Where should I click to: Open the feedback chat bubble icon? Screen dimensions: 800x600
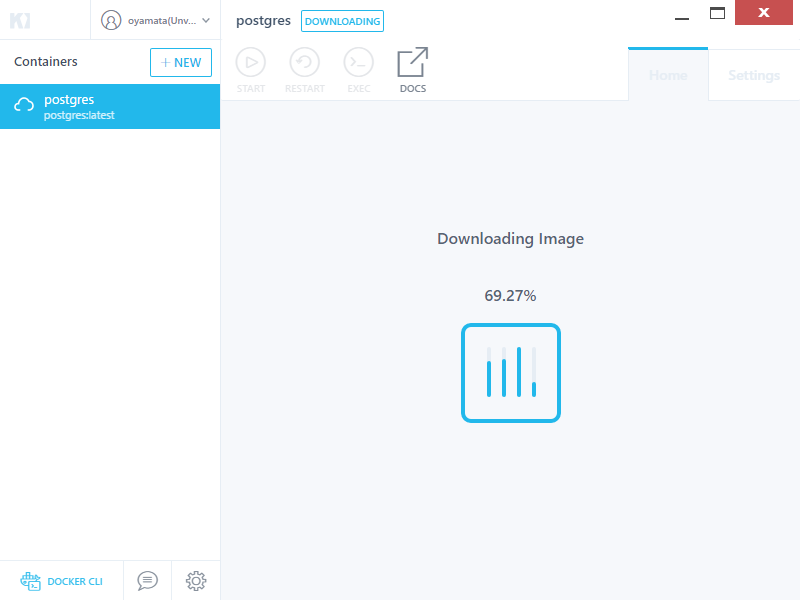tap(147, 581)
